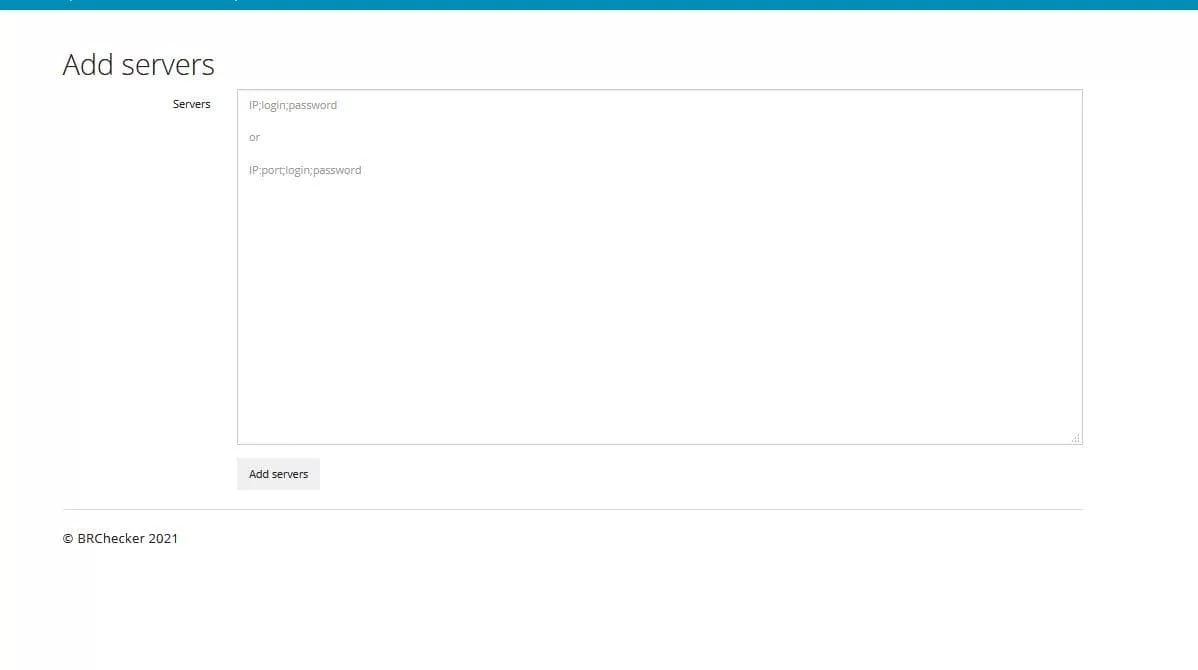
Task: Click the "Servers" field label
Action: click(x=191, y=103)
